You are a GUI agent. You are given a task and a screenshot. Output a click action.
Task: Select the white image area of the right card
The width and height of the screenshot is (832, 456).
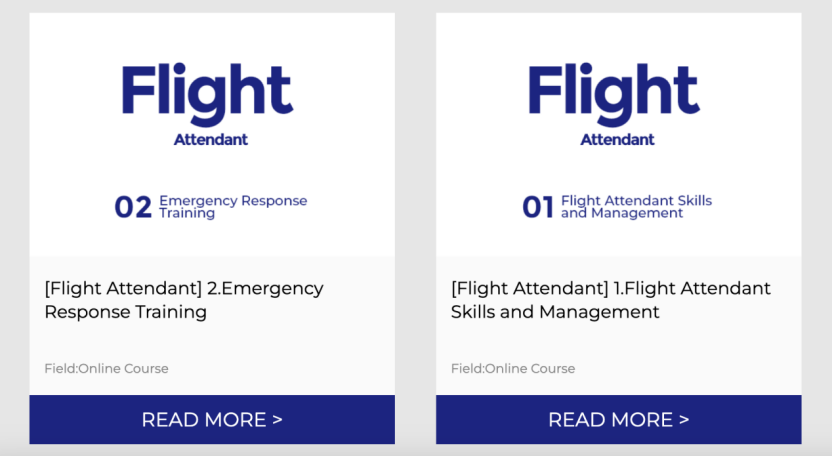coord(619,134)
